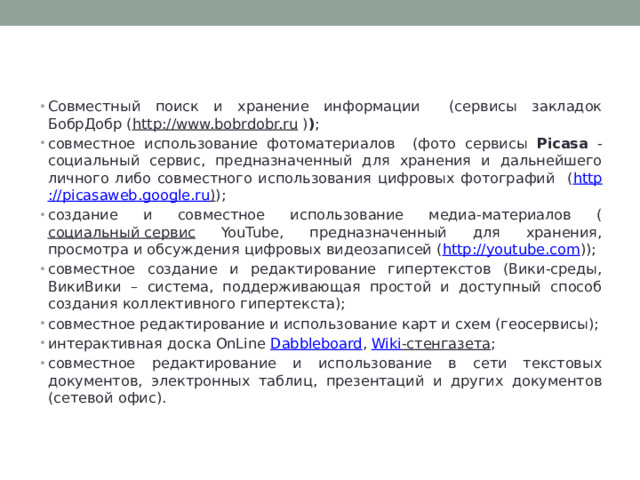Open the bobrdobr.ru link

point(215,124)
